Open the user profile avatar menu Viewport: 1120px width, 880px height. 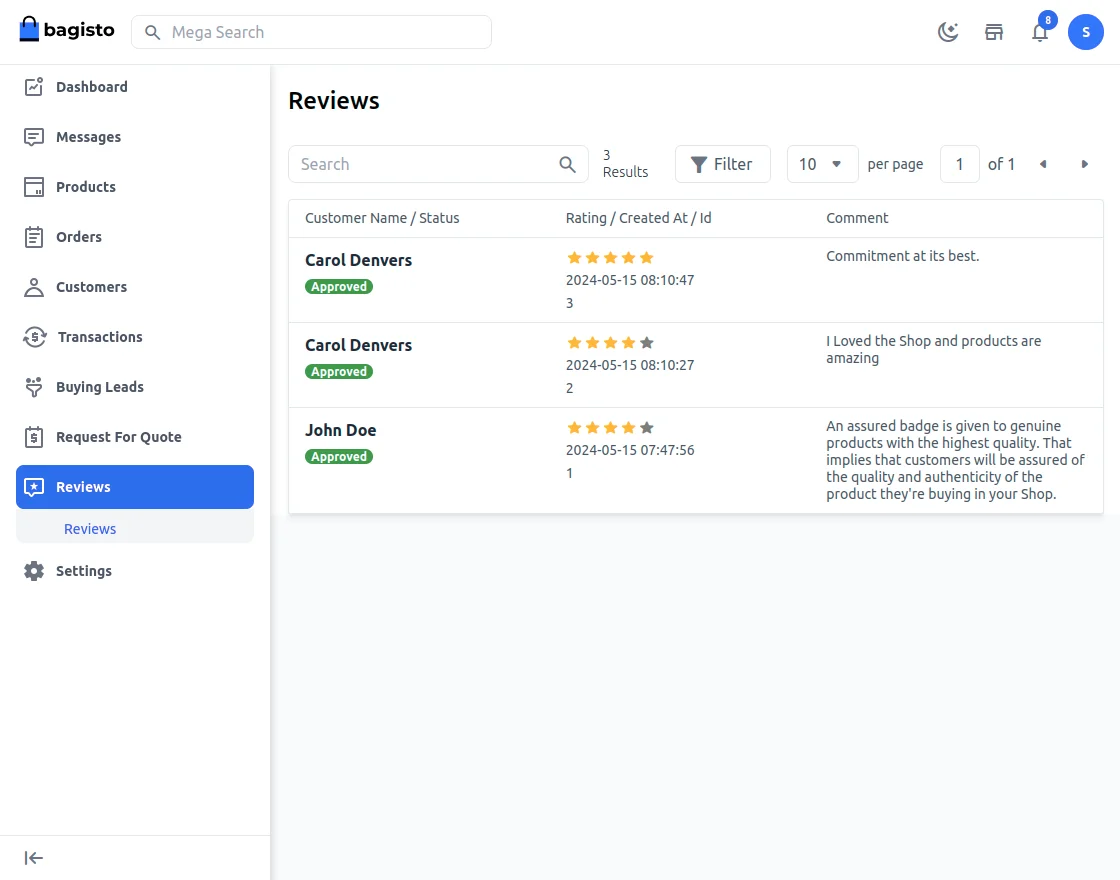point(1086,32)
